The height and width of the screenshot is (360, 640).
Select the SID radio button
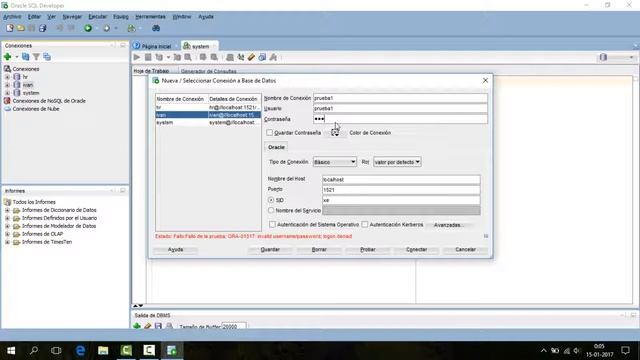(x=271, y=200)
